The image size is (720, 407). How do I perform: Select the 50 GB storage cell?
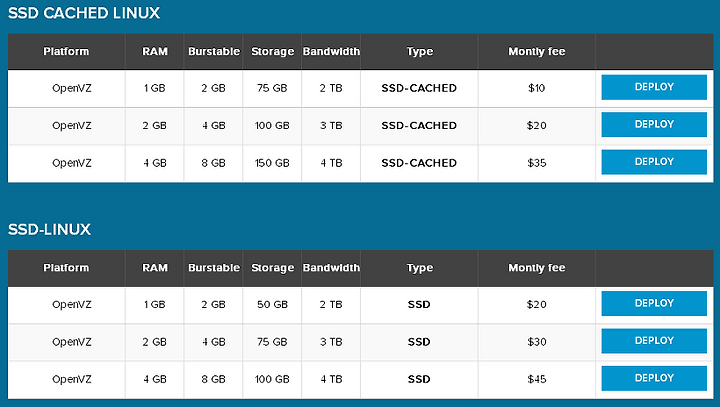tap(272, 305)
